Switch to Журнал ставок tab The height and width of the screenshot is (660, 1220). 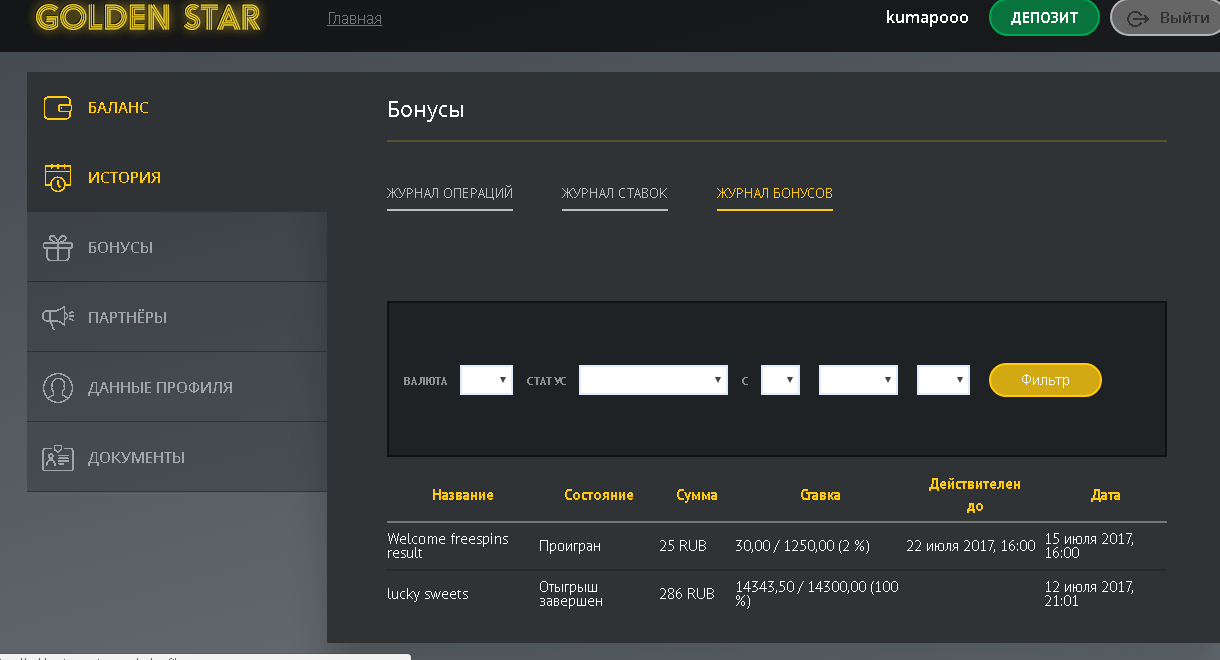point(614,193)
